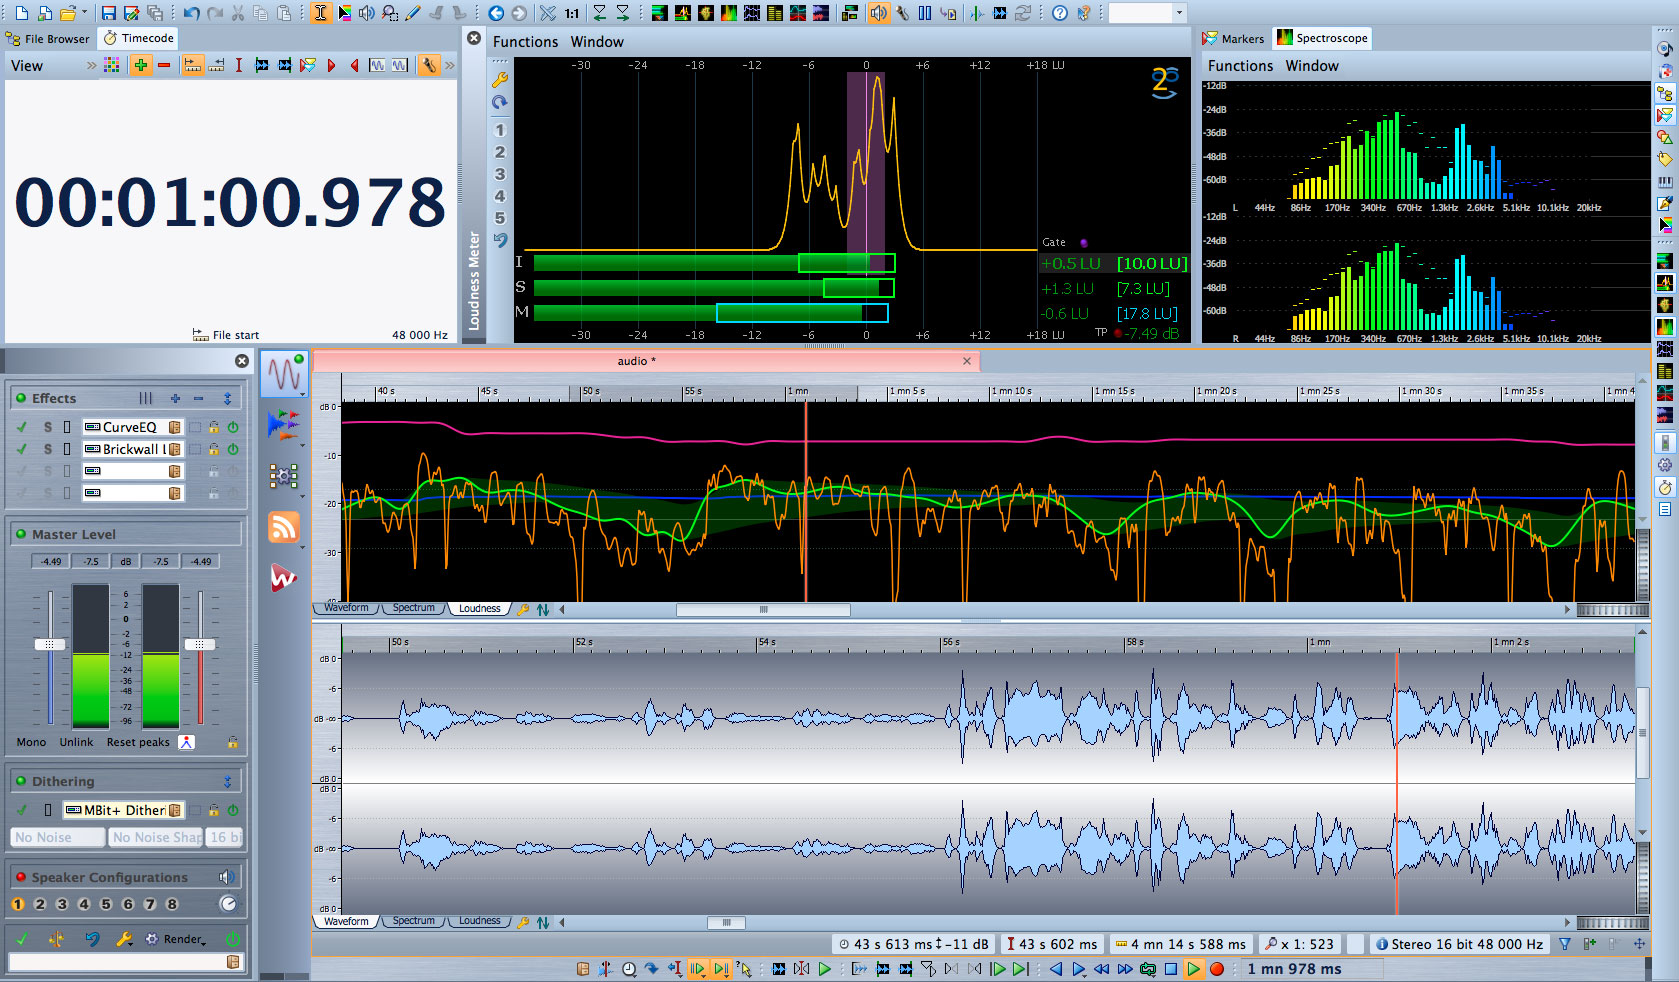The width and height of the screenshot is (1679, 982).
Task: Open the Audio Montage workspace flags icon
Action: (284, 425)
